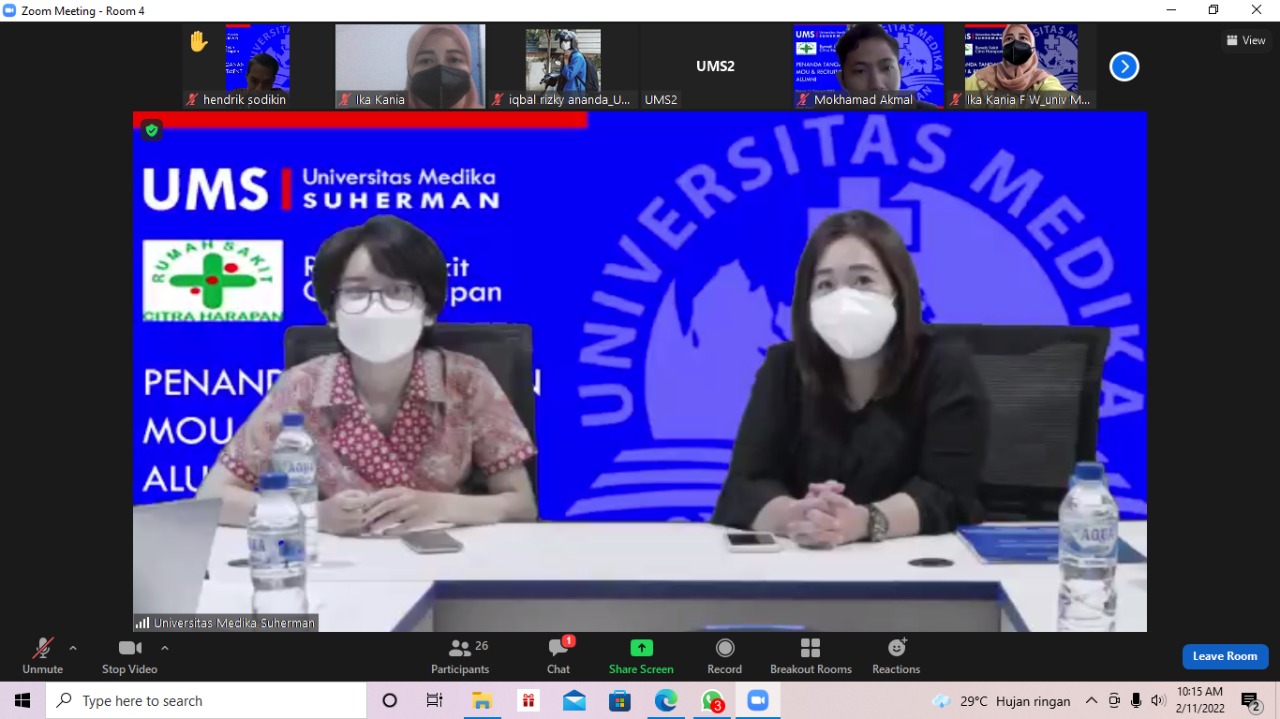Select the UMS2 participant tile

(715, 66)
